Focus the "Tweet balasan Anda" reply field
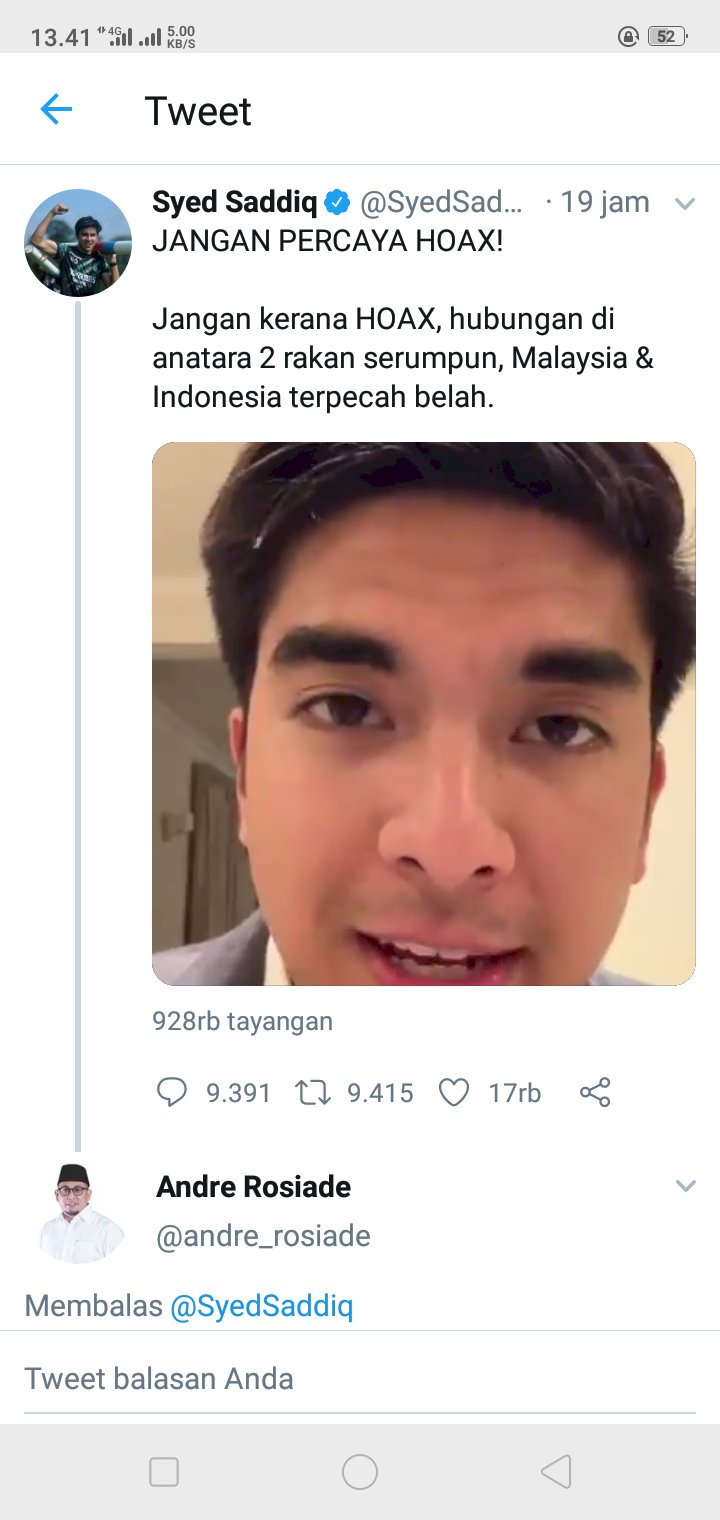Screen dimensions: 720x1520 (x=360, y=1379)
